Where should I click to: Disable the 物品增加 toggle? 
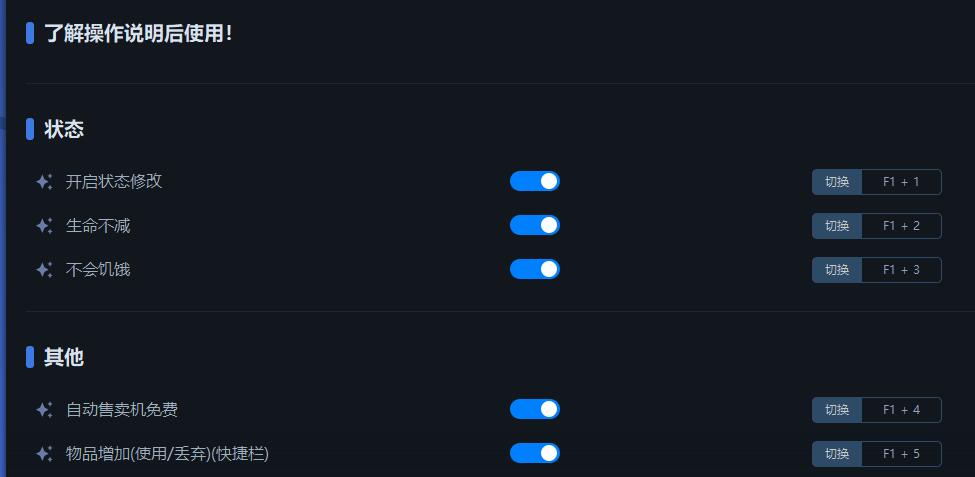click(x=535, y=453)
